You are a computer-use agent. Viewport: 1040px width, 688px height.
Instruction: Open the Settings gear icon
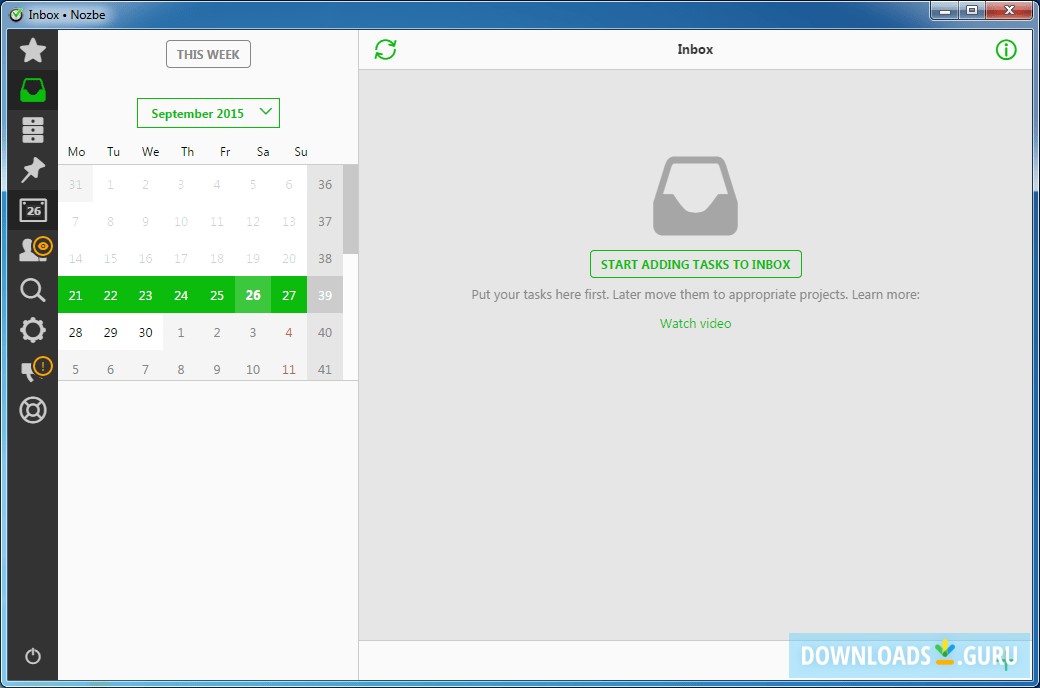(x=32, y=330)
